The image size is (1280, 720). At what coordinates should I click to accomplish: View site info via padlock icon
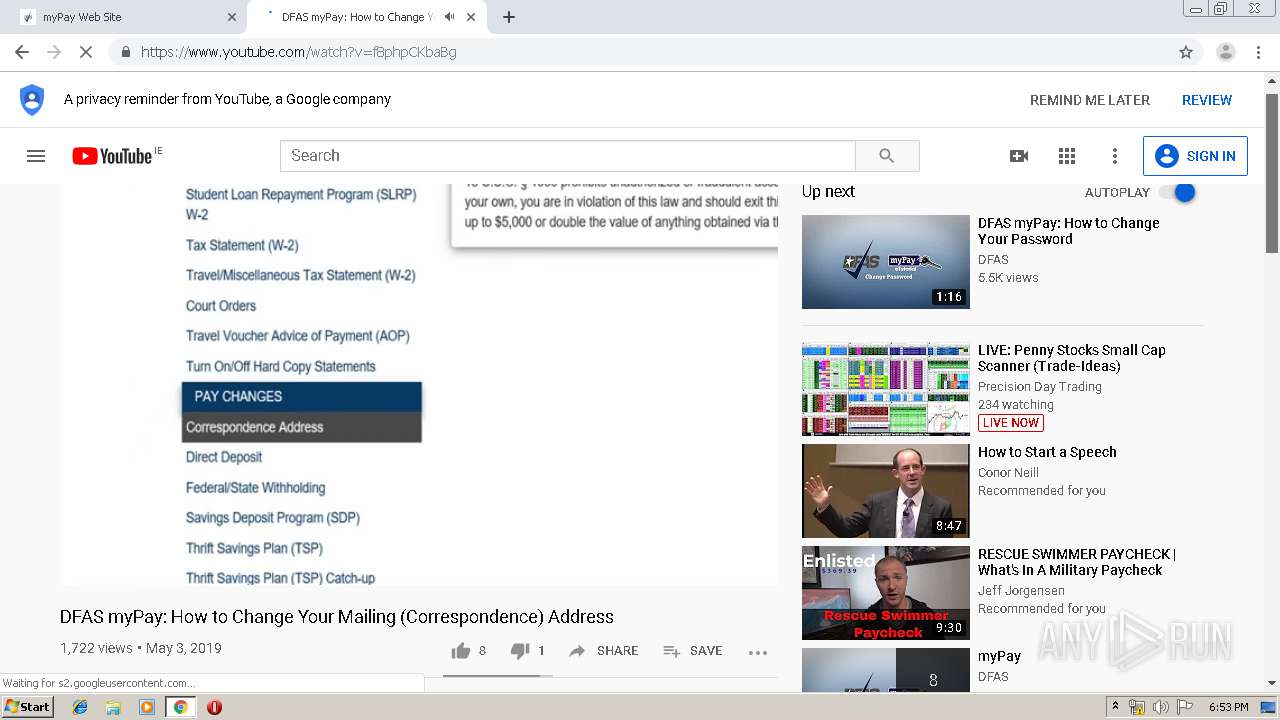(x=125, y=52)
